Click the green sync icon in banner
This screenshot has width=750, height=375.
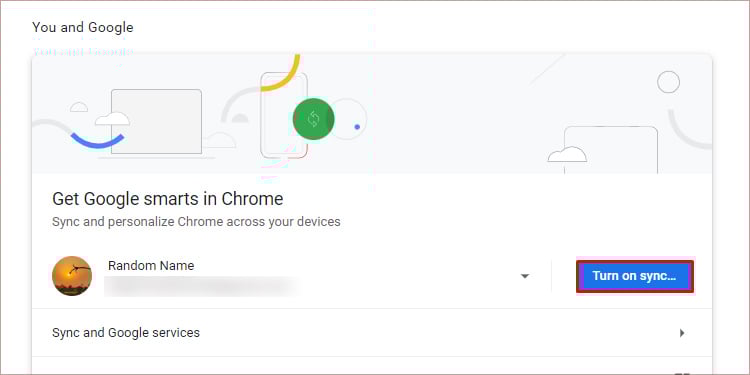pos(313,119)
